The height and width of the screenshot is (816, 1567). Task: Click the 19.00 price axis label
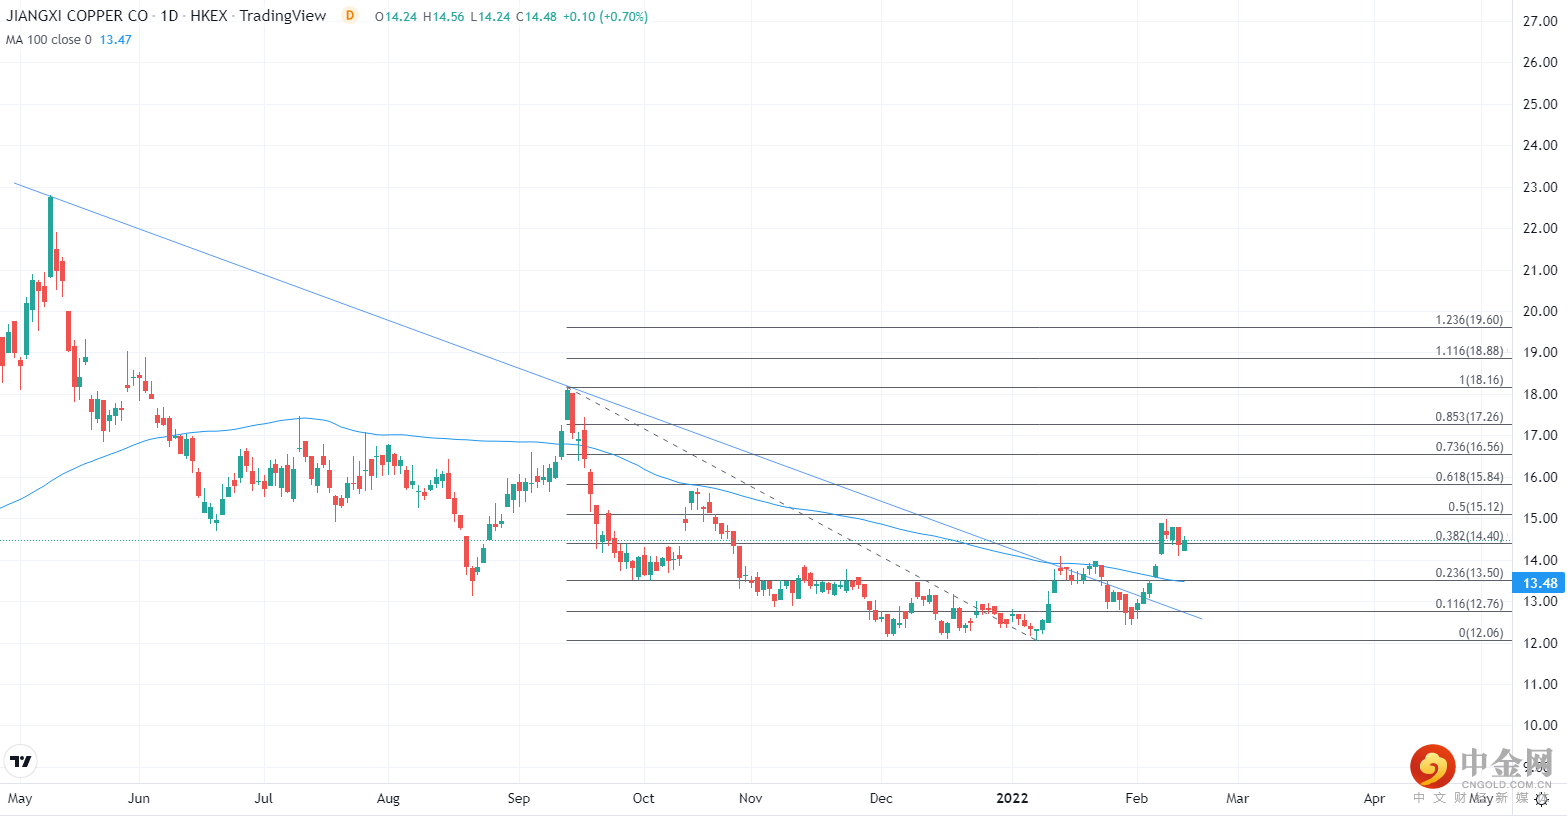(x=1540, y=352)
